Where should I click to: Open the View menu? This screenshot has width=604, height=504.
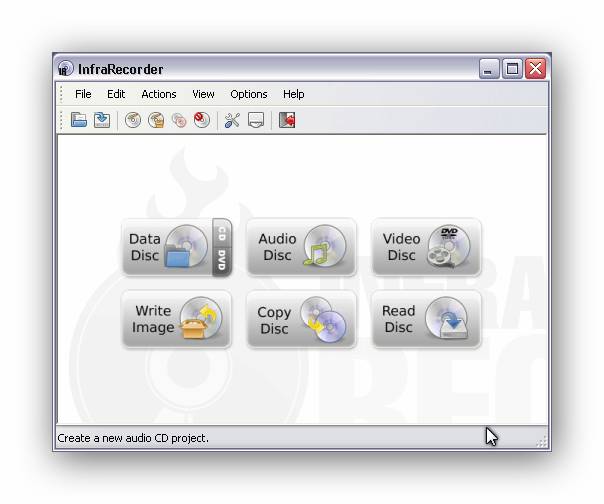(x=203, y=94)
